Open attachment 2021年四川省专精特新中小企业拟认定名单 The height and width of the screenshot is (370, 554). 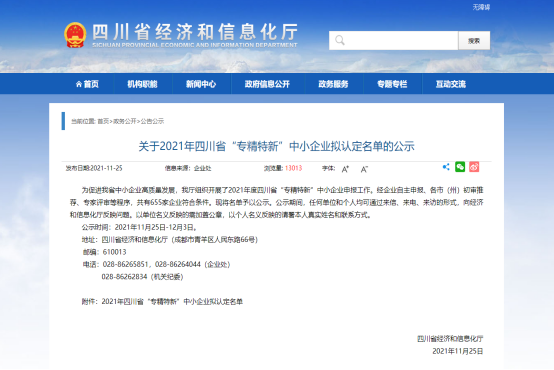[x=172, y=301]
